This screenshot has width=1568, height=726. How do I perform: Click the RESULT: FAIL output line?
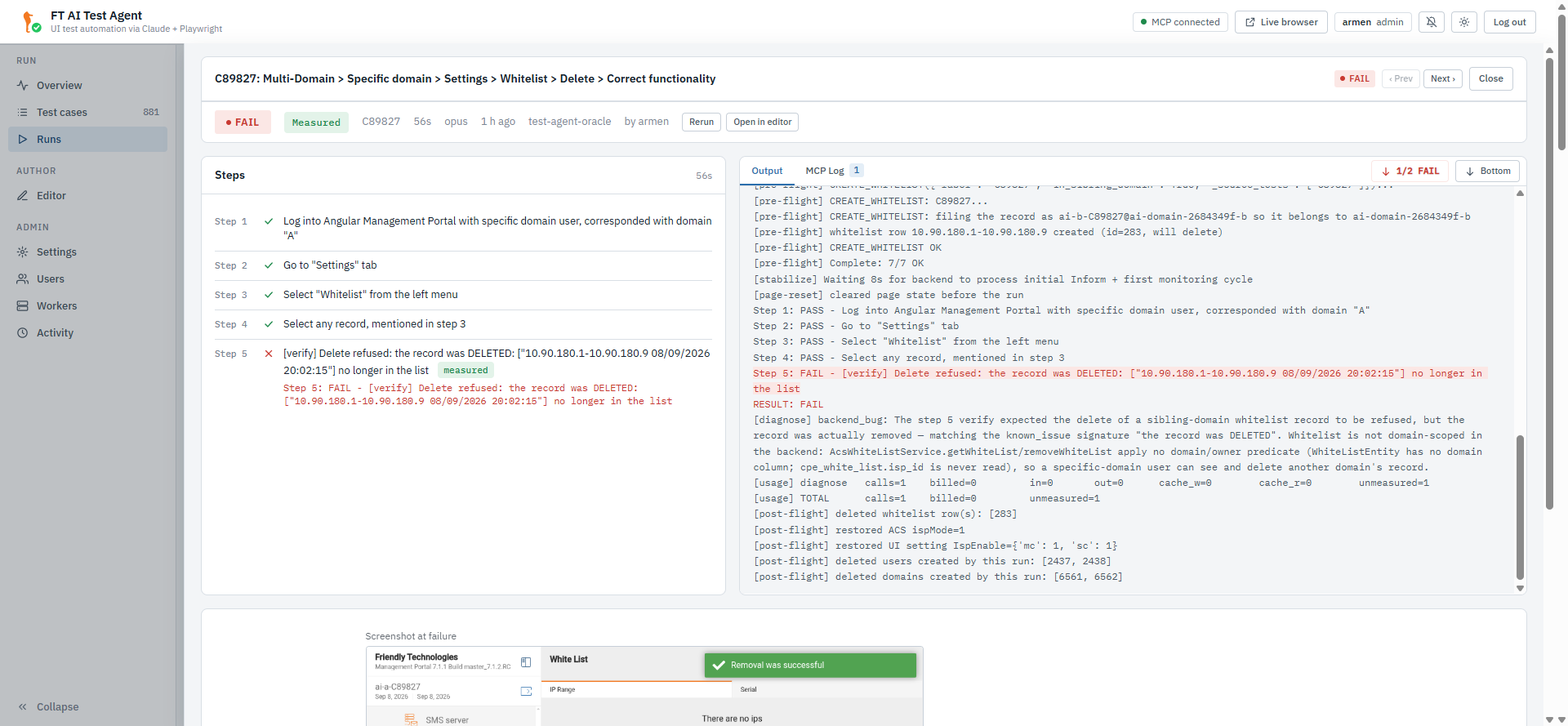[x=787, y=403]
